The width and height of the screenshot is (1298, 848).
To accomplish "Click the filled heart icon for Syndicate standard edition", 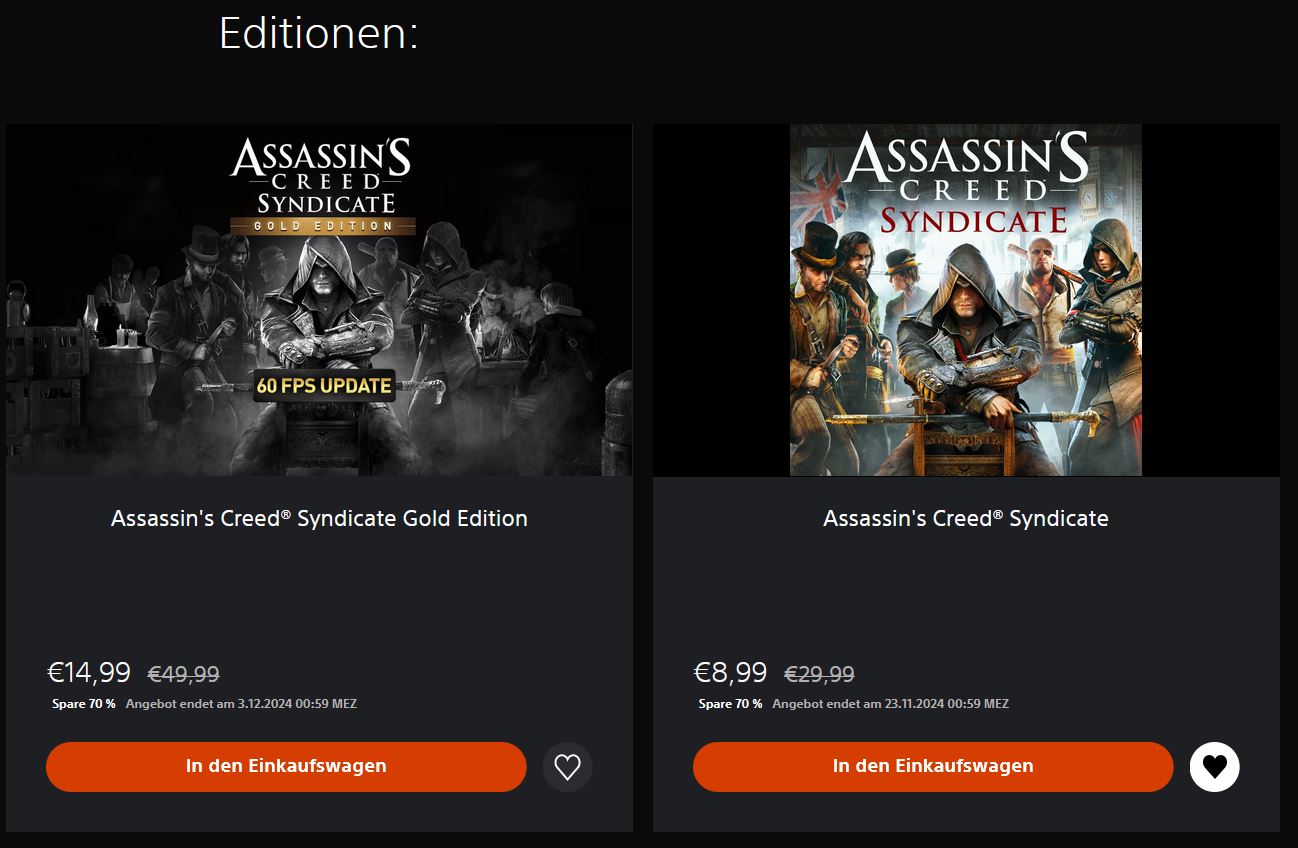I will (1214, 767).
